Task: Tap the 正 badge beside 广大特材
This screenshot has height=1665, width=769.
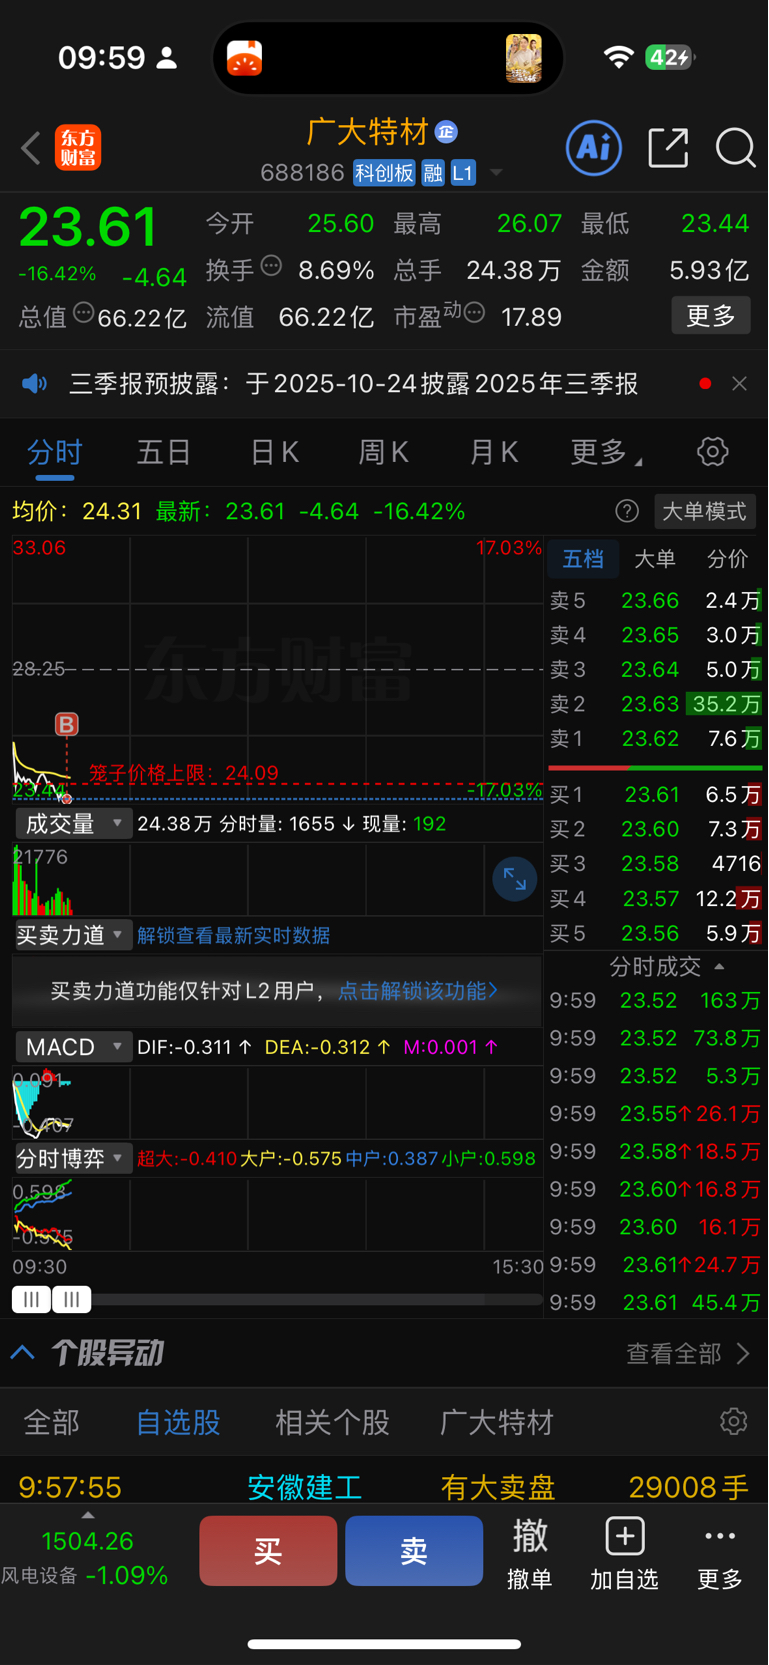Action: [x=446, y=131]
